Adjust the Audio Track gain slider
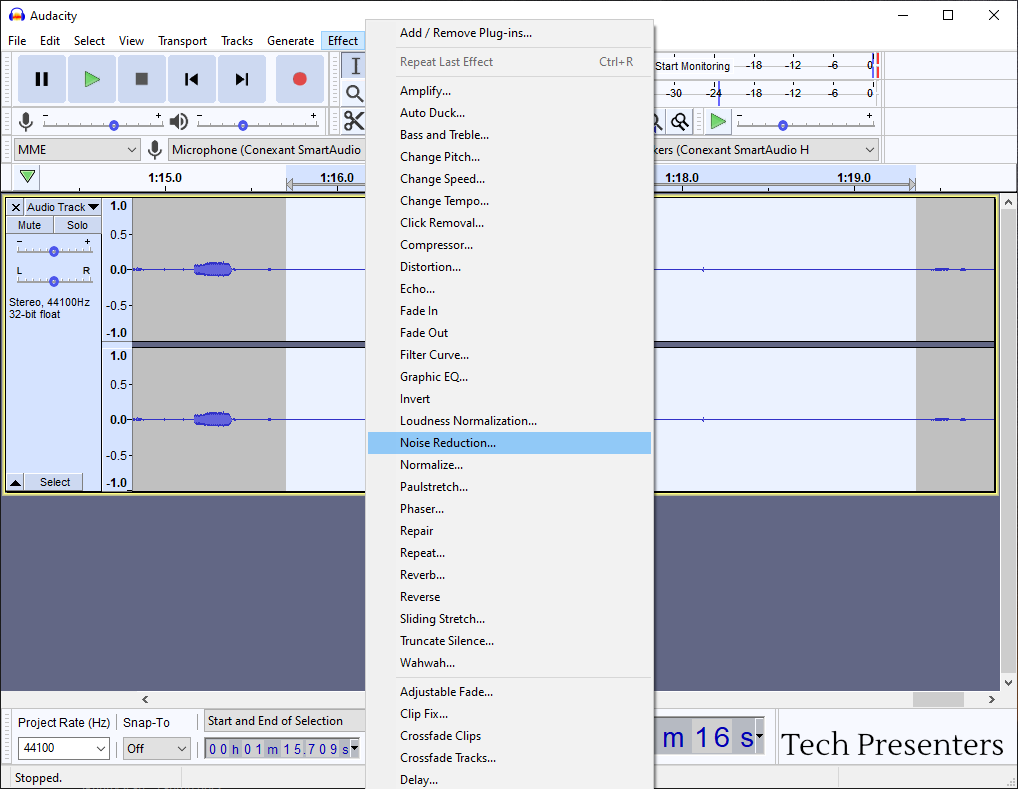The image size is (1018, 789). pos(55,250)
